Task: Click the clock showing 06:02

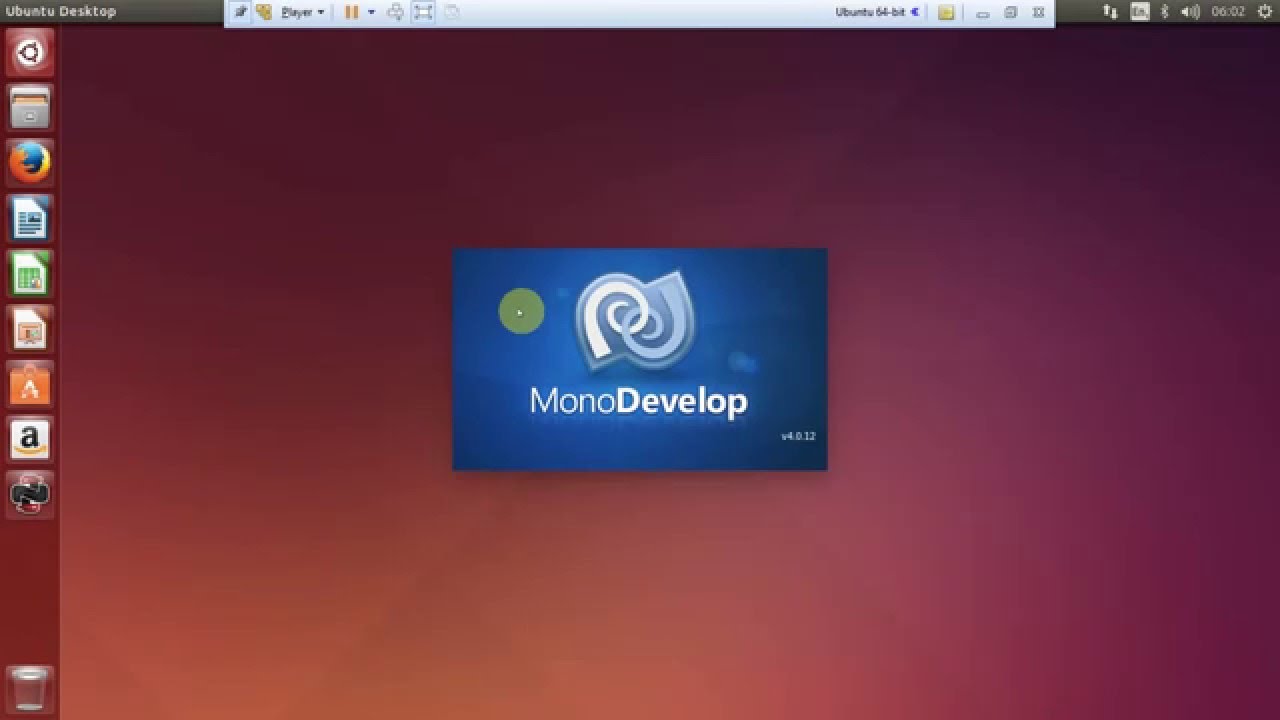Action: (x=1228, y=11)
